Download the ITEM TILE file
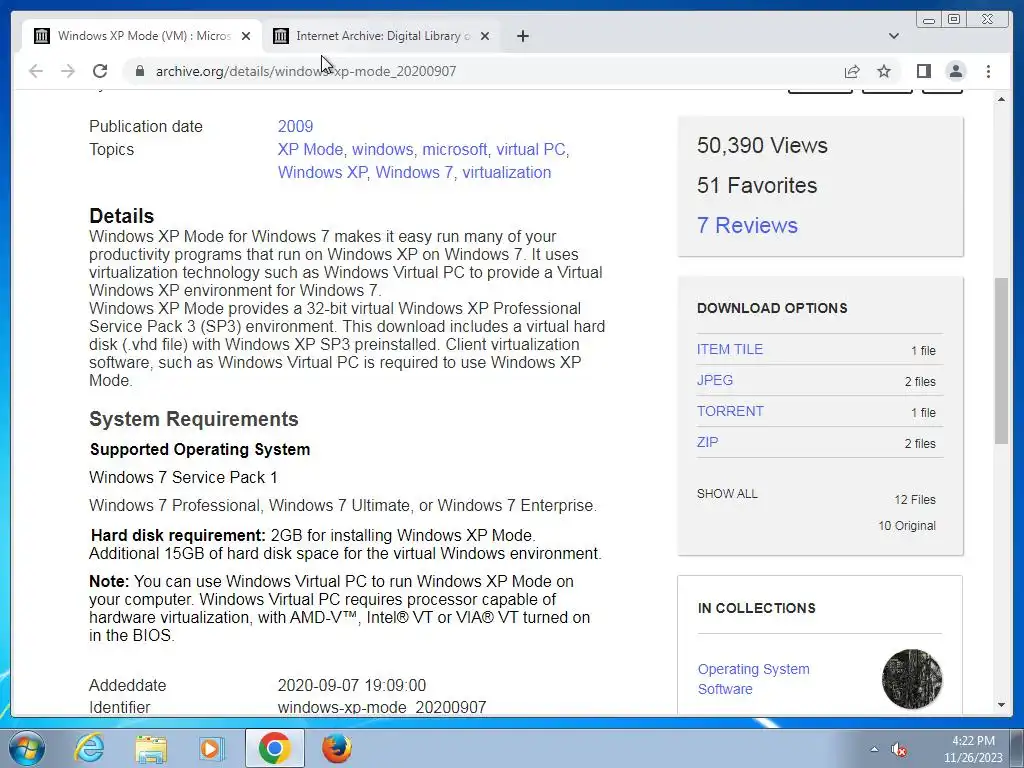Image resolution: width=1024 pixels, height=768 pixels. click(729, 349)
